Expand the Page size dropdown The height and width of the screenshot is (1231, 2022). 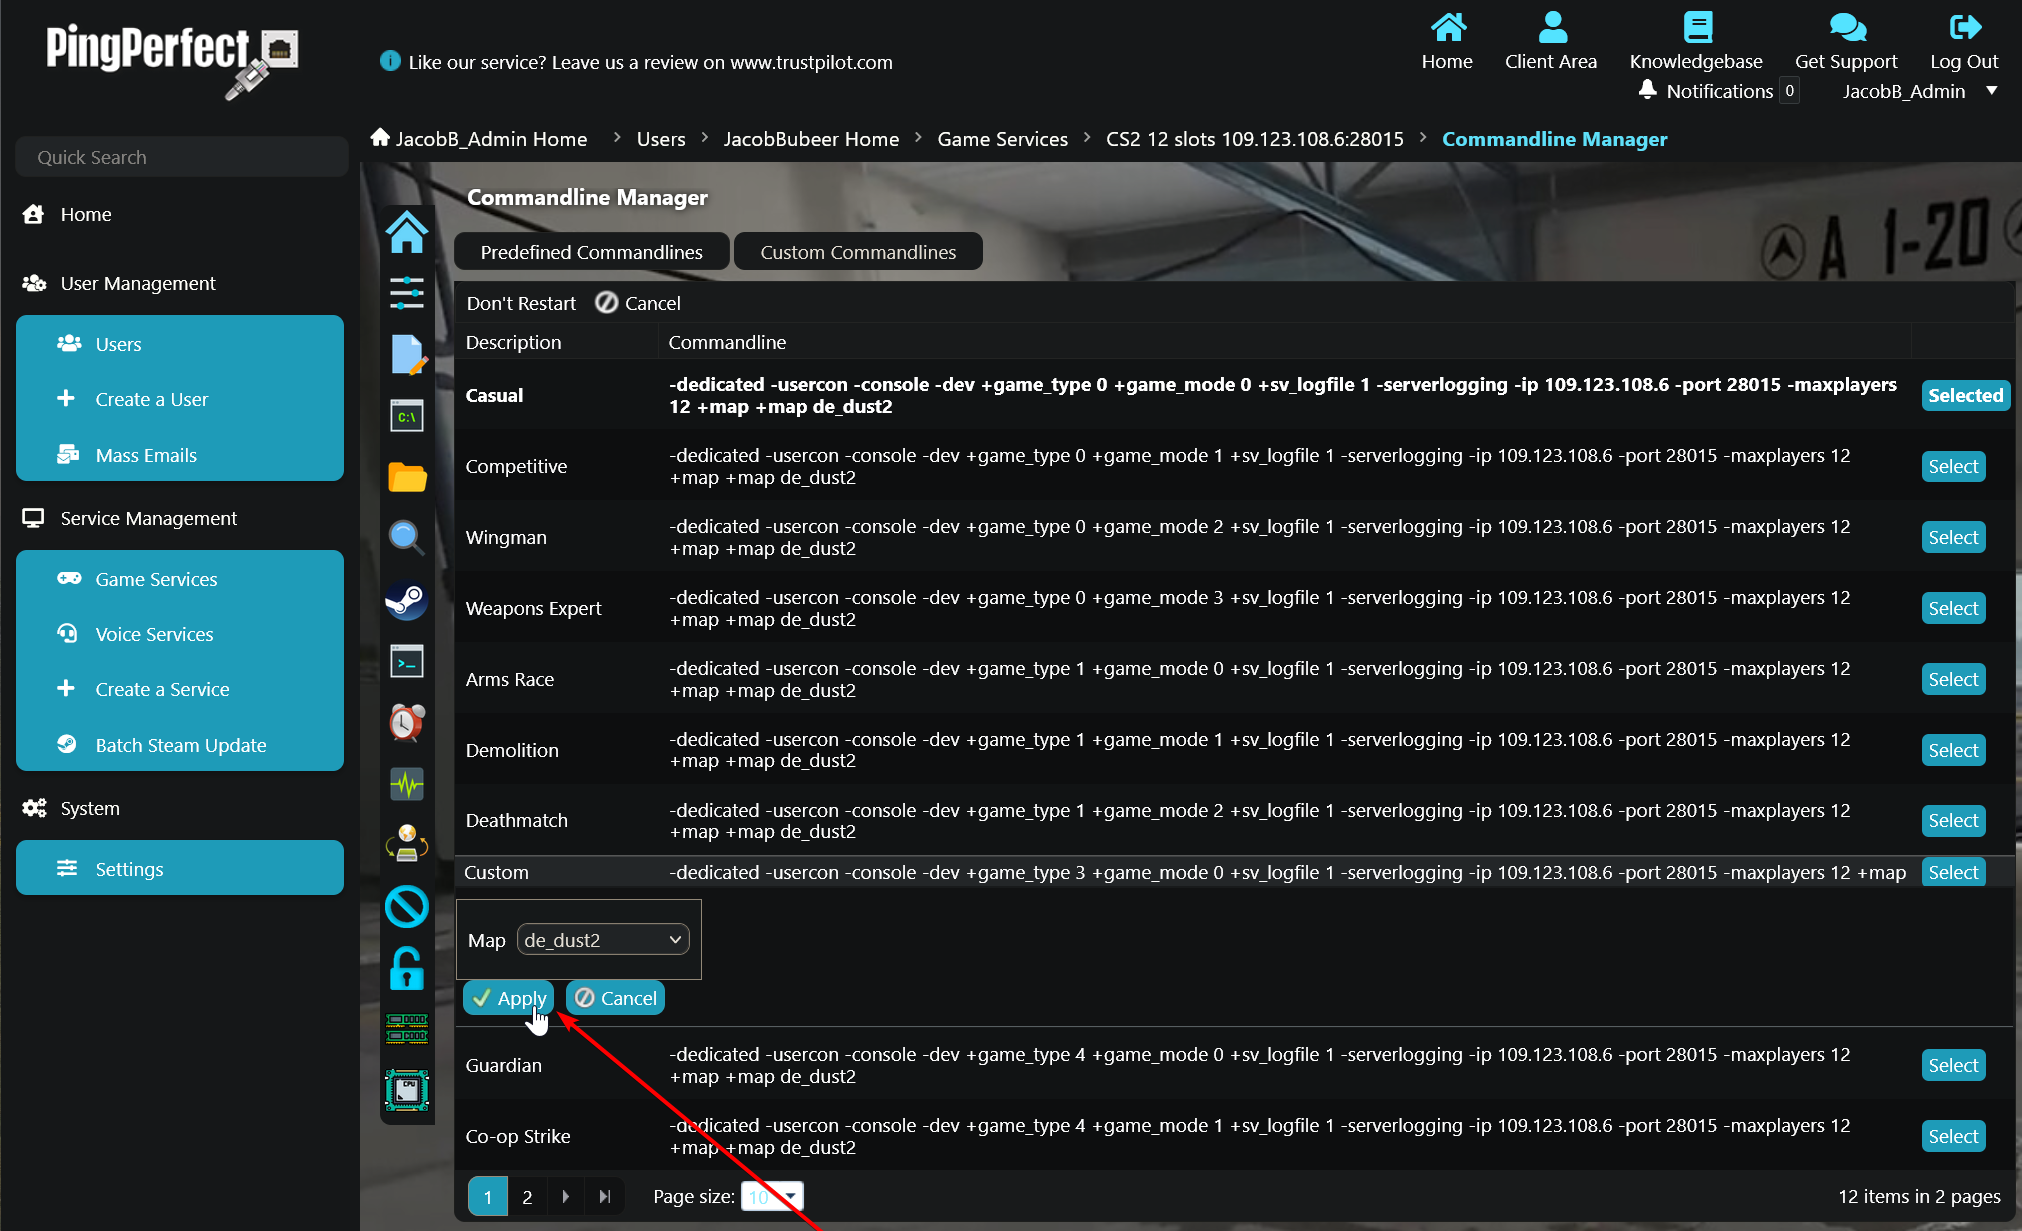(790, 1196)
